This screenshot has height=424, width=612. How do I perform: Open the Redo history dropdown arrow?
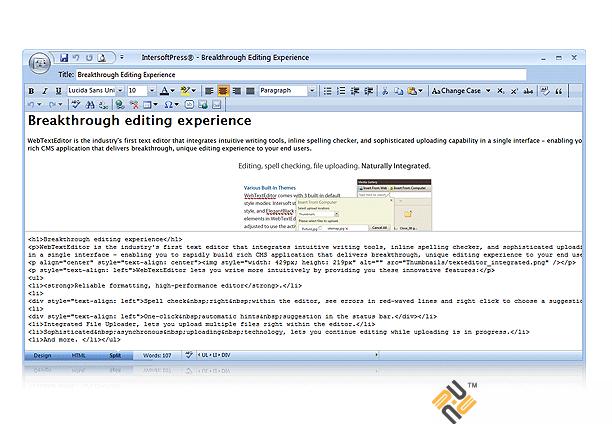(60, 105)
